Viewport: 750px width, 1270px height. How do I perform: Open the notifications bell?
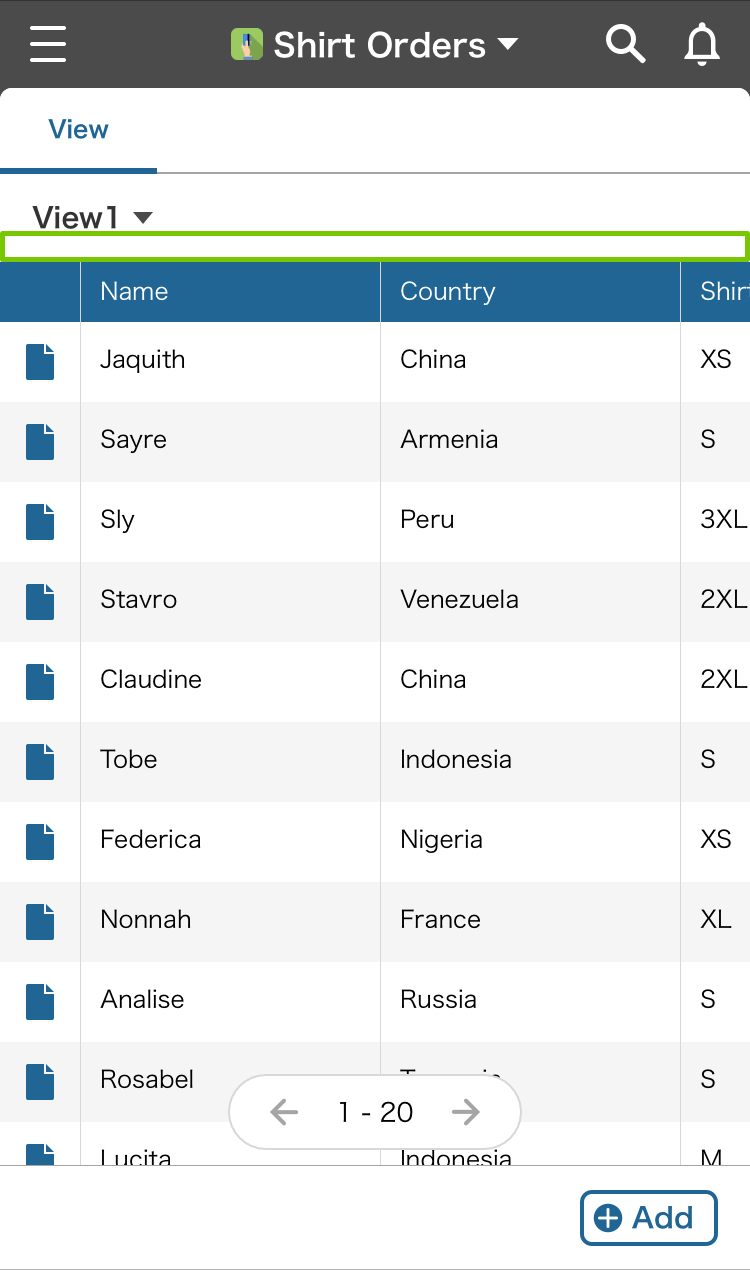pyautogui.click(x=702, y=45)
